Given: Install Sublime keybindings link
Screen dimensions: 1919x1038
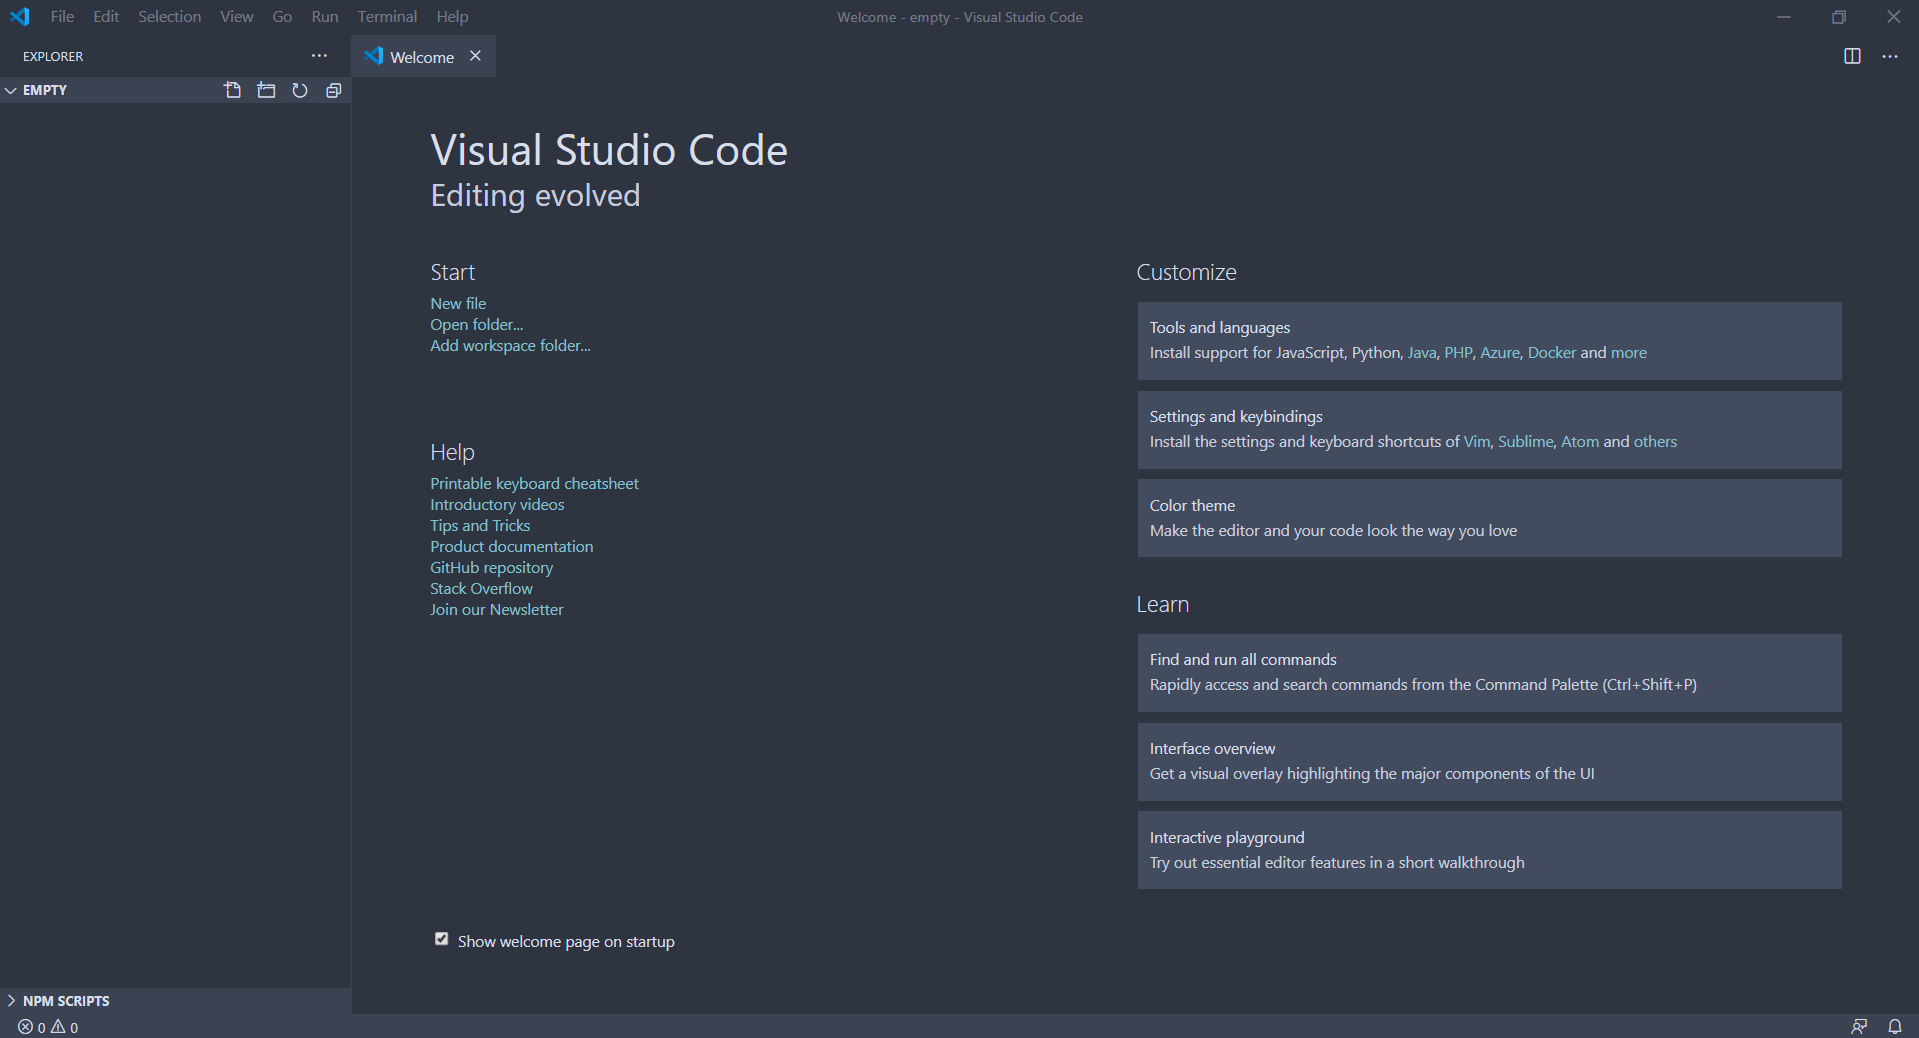Looking at the screenshot, I should (x=1526, y=441).
